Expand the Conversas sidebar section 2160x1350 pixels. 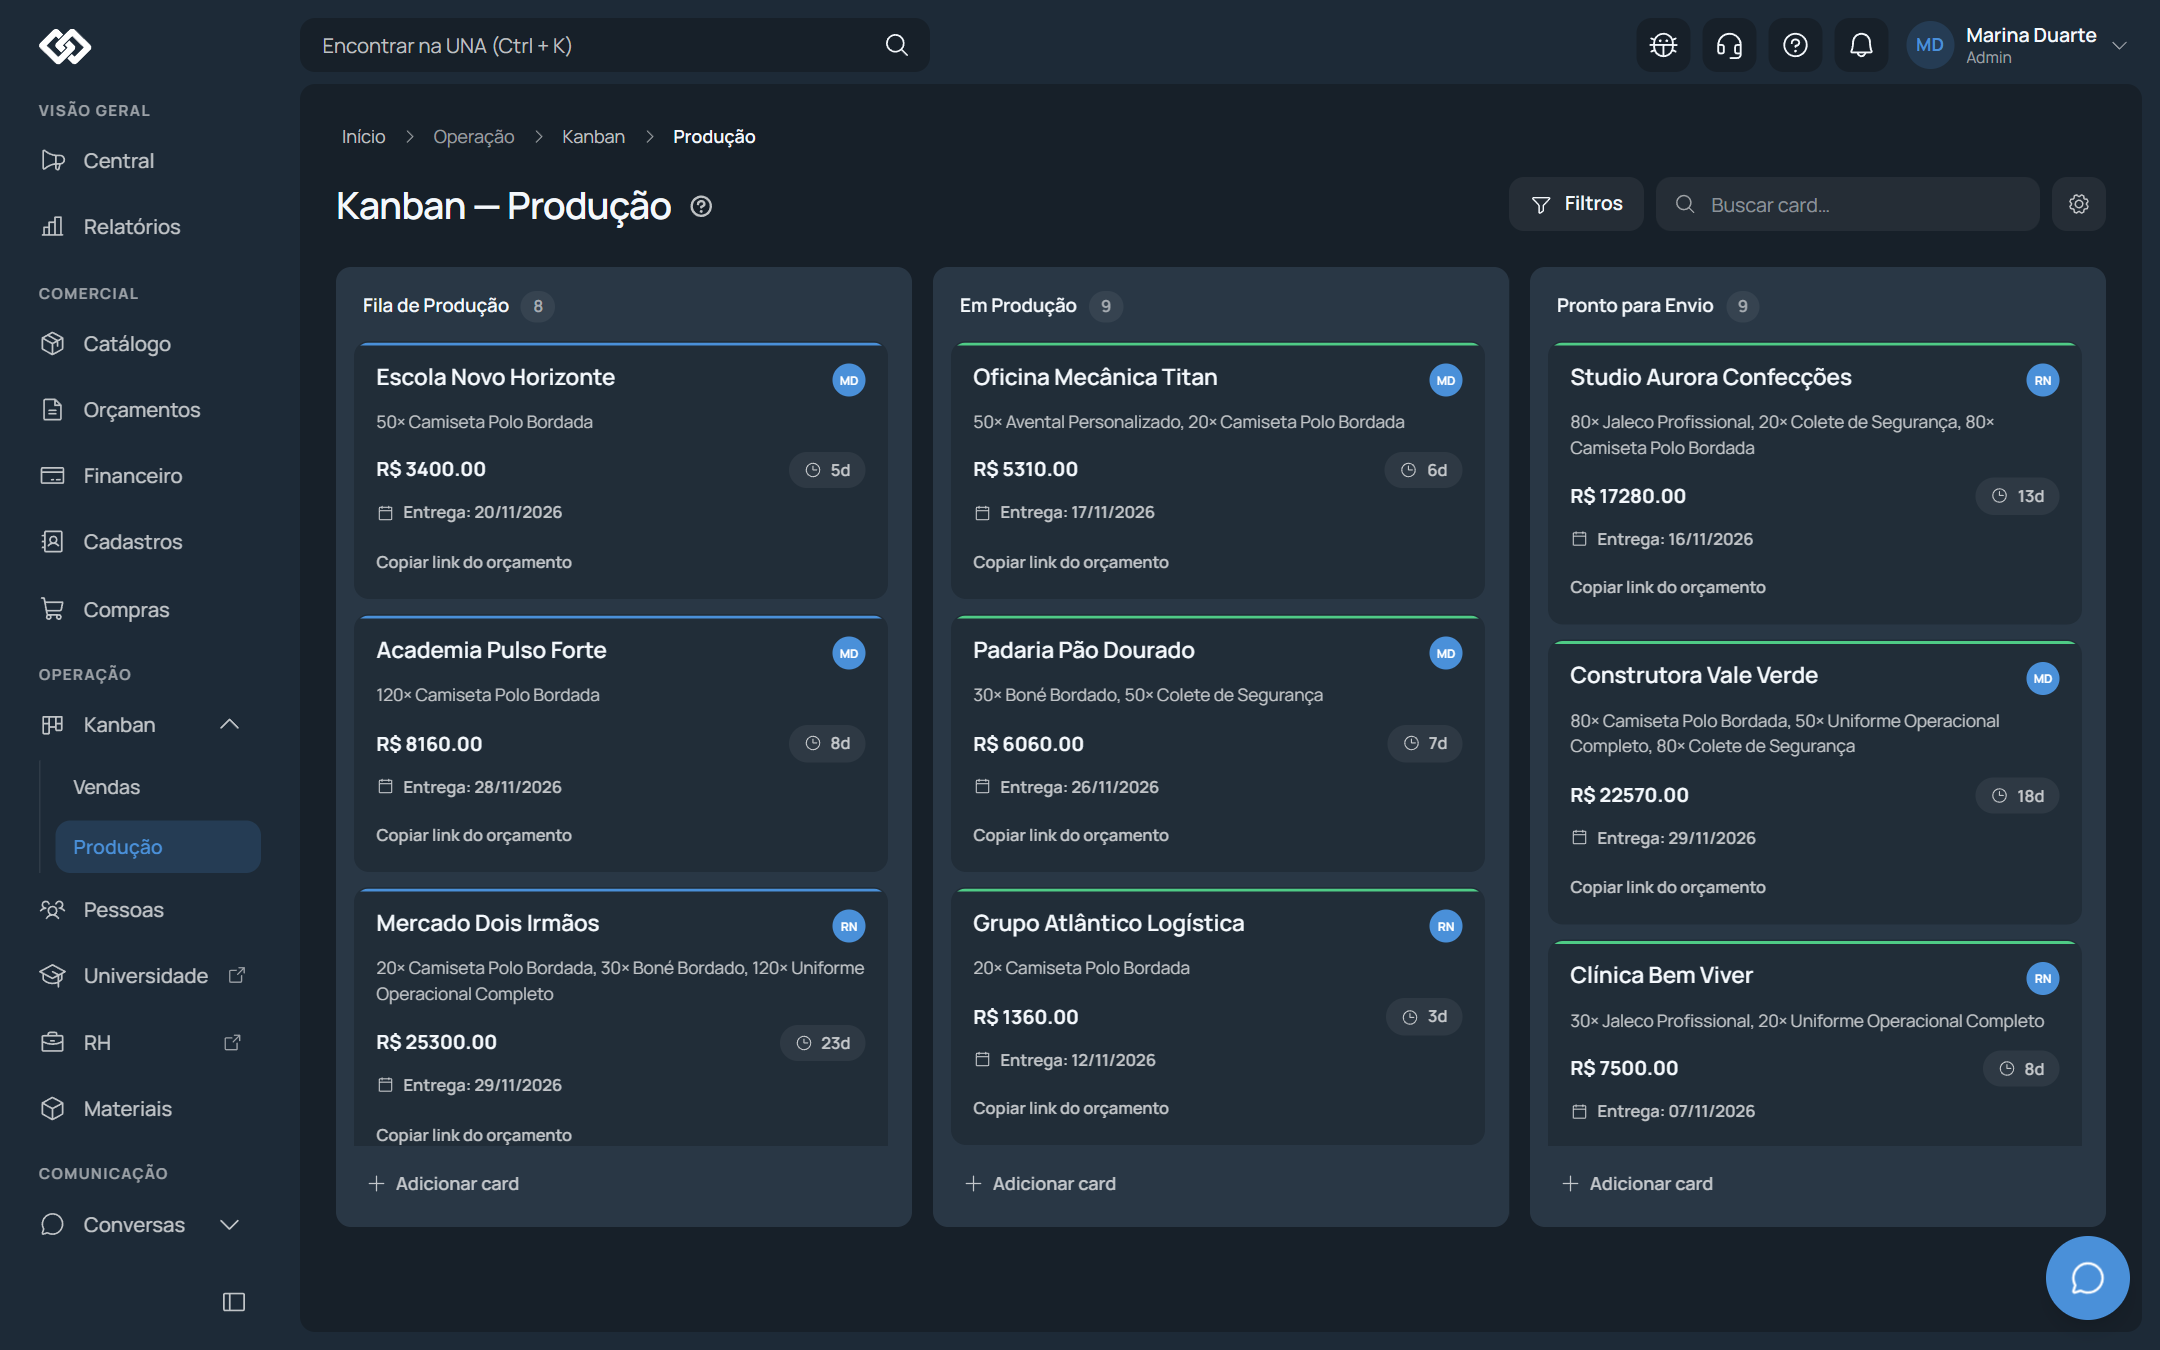coord(229,1224)
